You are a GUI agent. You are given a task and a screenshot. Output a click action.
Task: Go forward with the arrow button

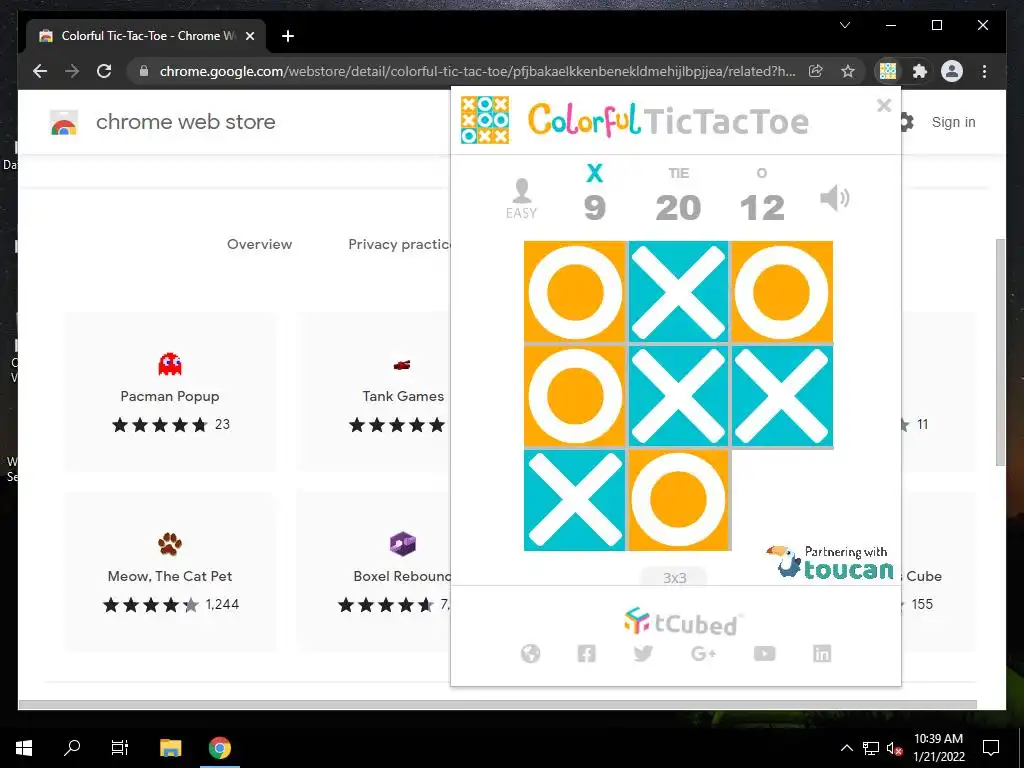pos(72,71)
